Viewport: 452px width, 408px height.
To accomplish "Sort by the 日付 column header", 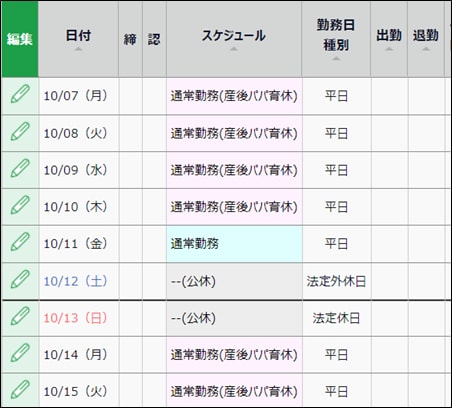I will [x=78, y=39].
